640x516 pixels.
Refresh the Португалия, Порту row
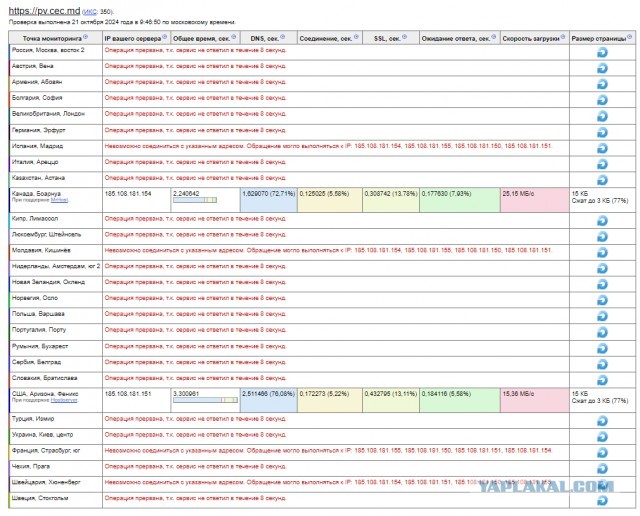point(602,332)
